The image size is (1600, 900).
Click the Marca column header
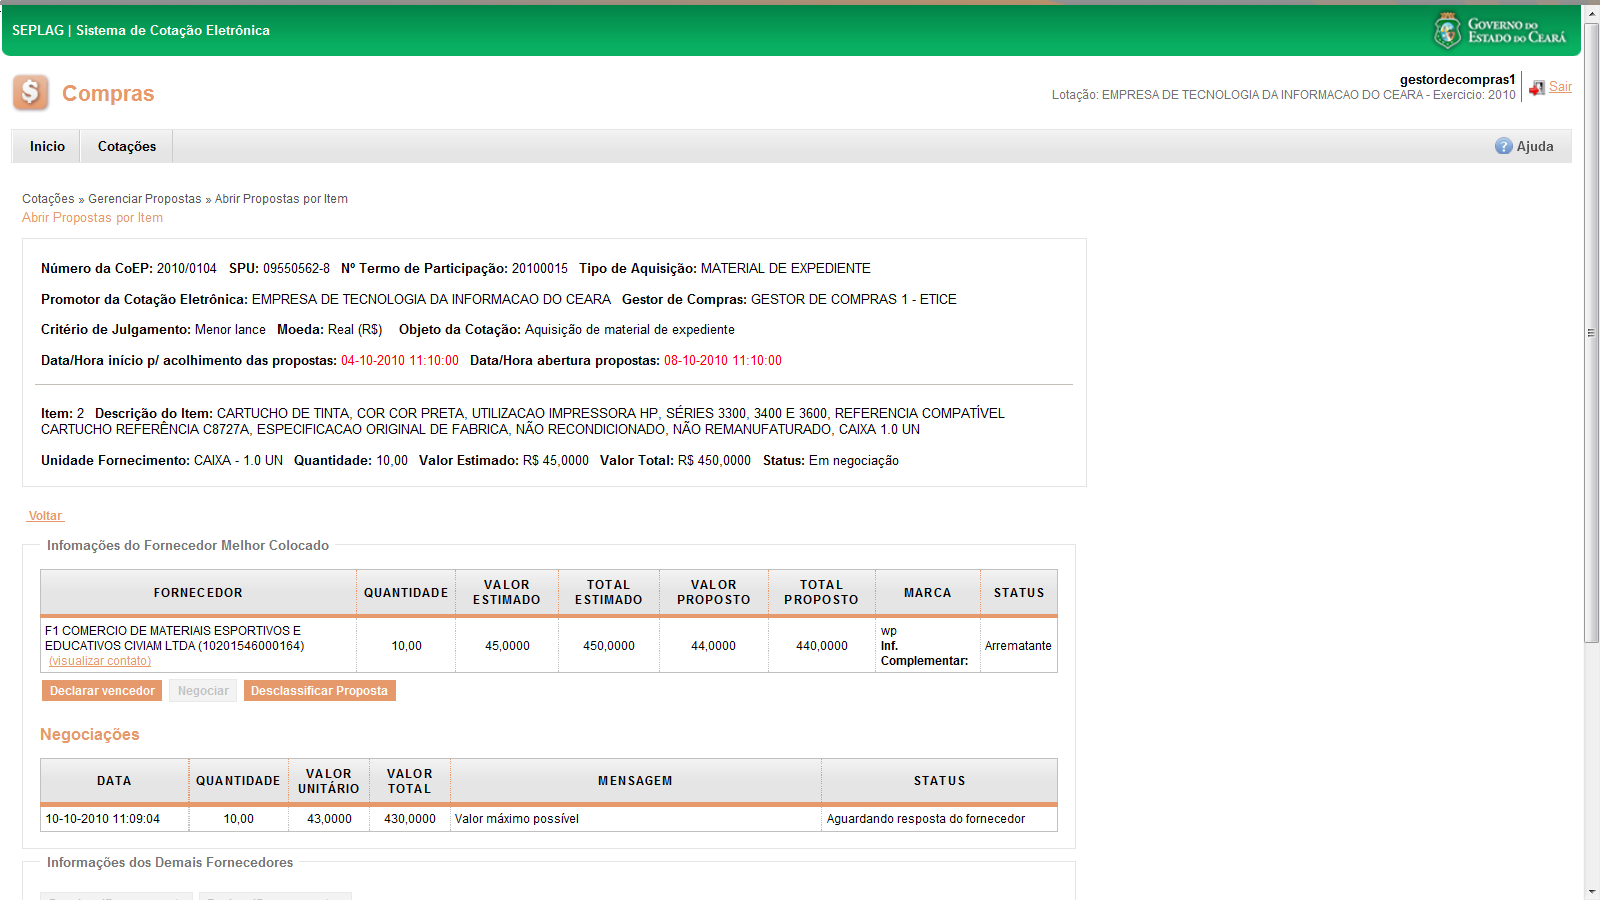pyautogui.click(x=928, y=593)
